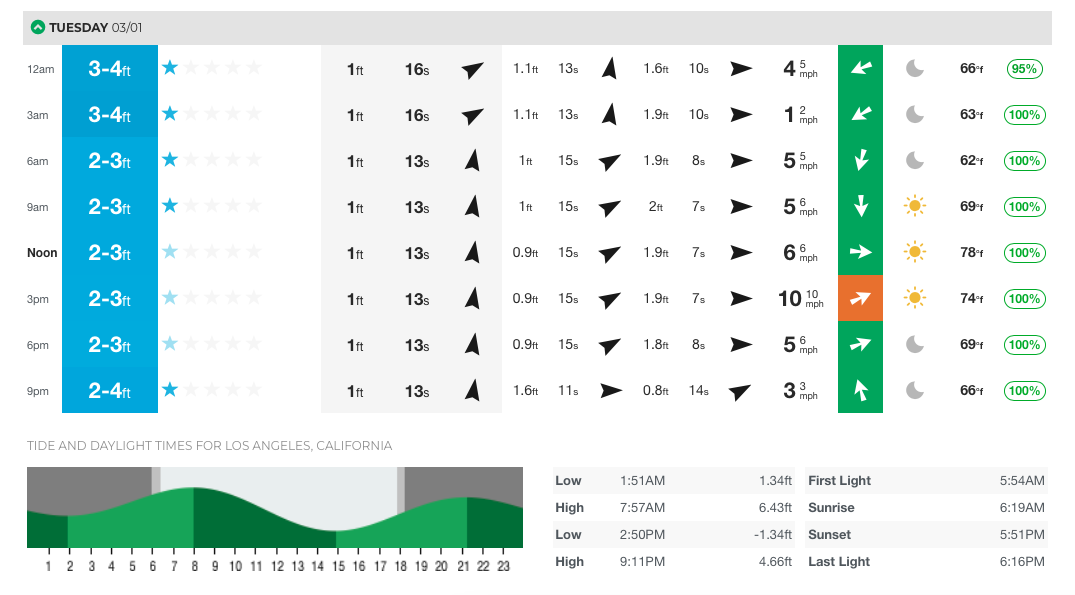Click the orange wind direction icon at 3pm
1075x595 pixels.
[x=860, y=298]
